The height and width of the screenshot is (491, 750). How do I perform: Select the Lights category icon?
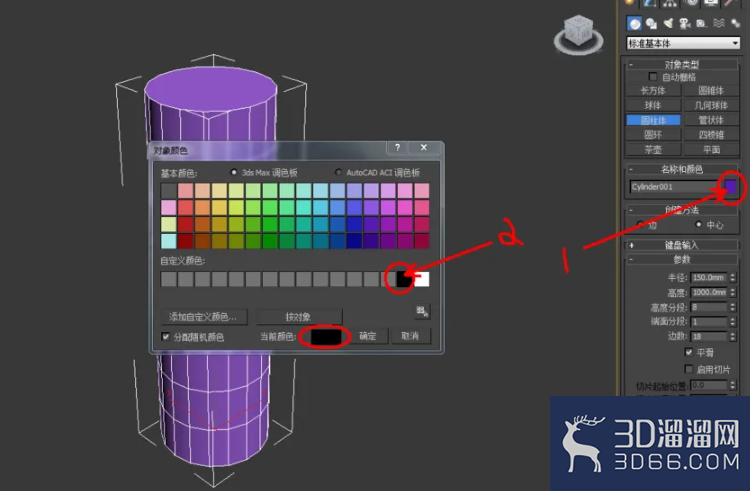tap(668, 23)
